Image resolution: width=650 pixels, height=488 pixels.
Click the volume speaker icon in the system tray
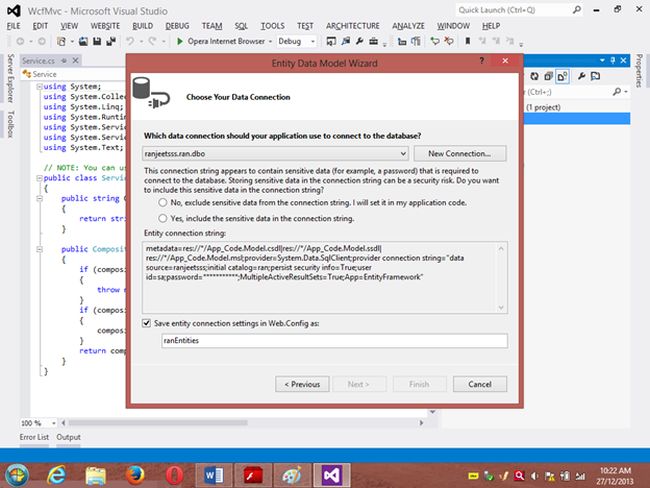(535, 476)
